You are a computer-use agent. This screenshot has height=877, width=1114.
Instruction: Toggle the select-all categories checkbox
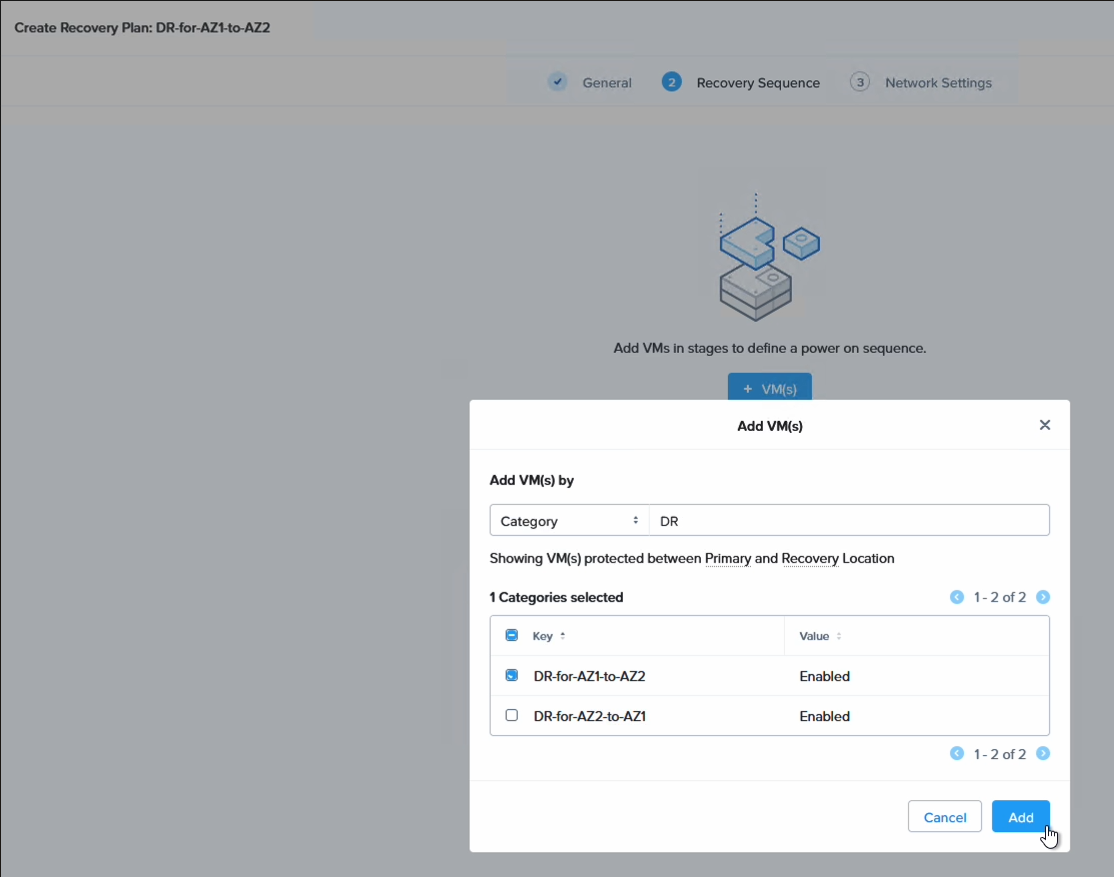[512, 635]
